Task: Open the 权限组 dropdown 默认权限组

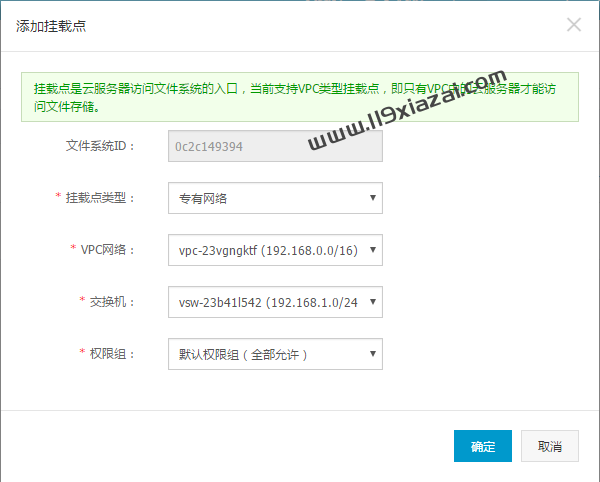Action: (x=275, y=354)
